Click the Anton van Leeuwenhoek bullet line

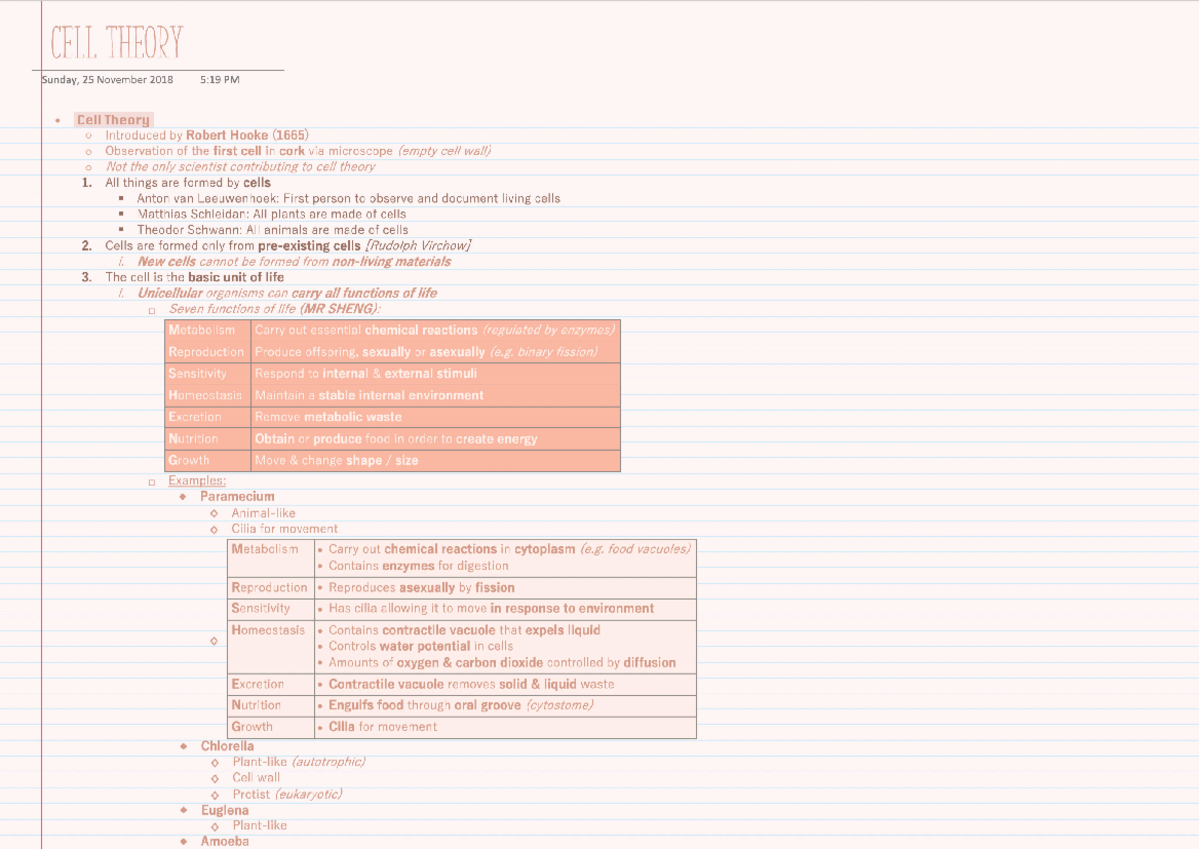348,199
